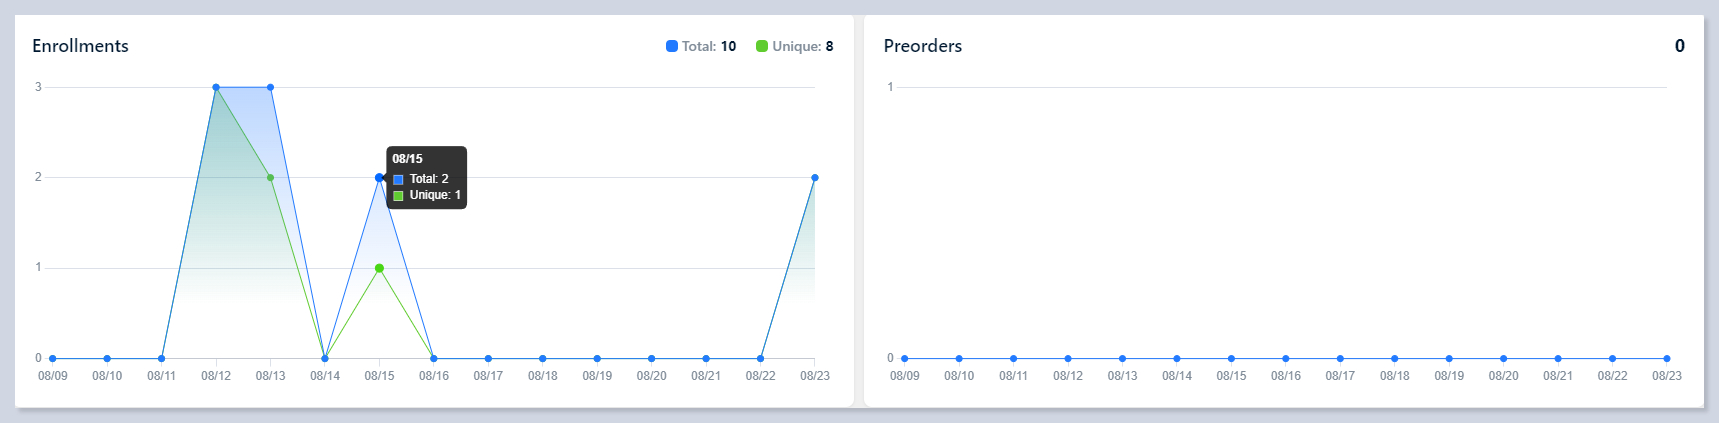Select the highlighted blue Total point at 08/15
The image size is (1719, 423).
point(379,178)
